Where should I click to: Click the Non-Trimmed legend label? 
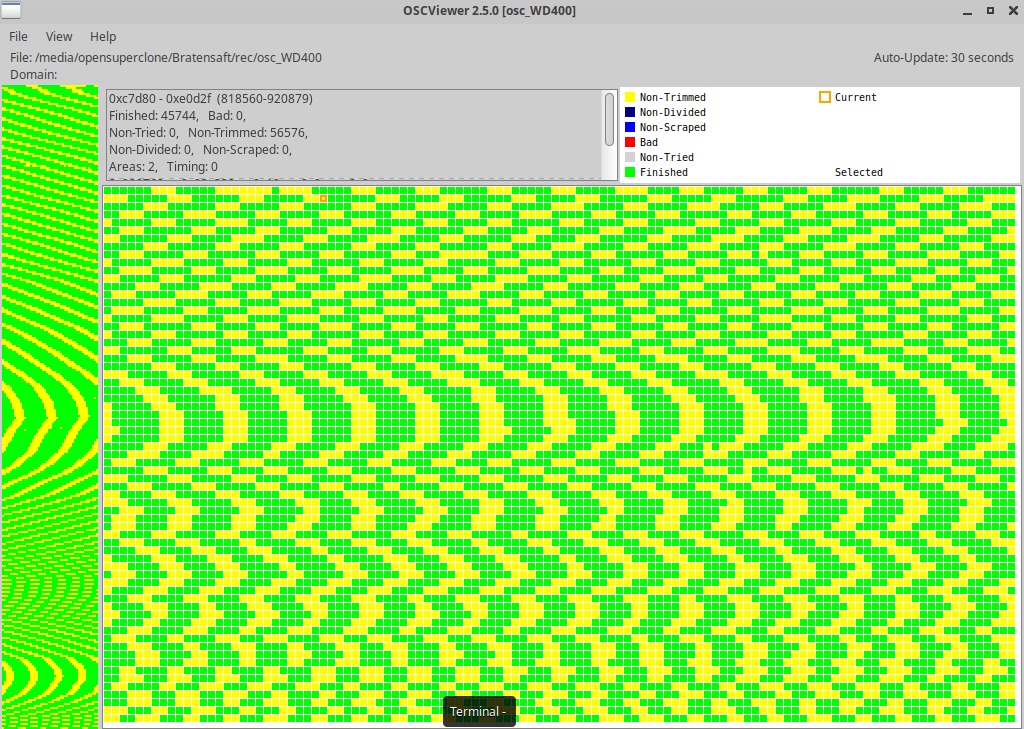[673, 97]
